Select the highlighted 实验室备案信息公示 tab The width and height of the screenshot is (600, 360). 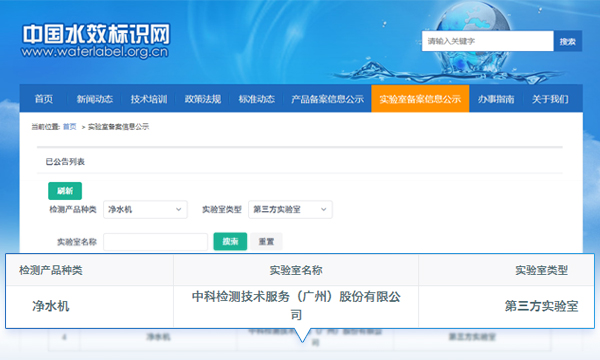tap(420, 99)
